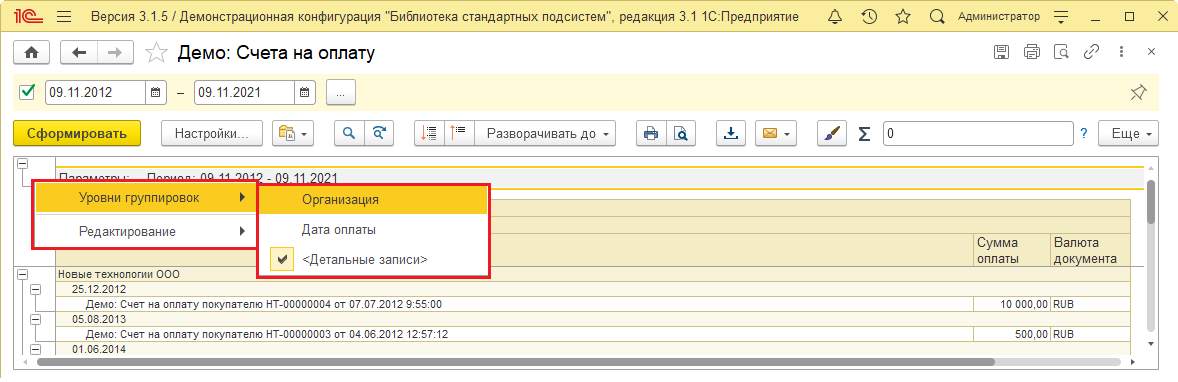Find next occurrence icon
This screenshot has width=1178, height=382.
pos(379,133)
